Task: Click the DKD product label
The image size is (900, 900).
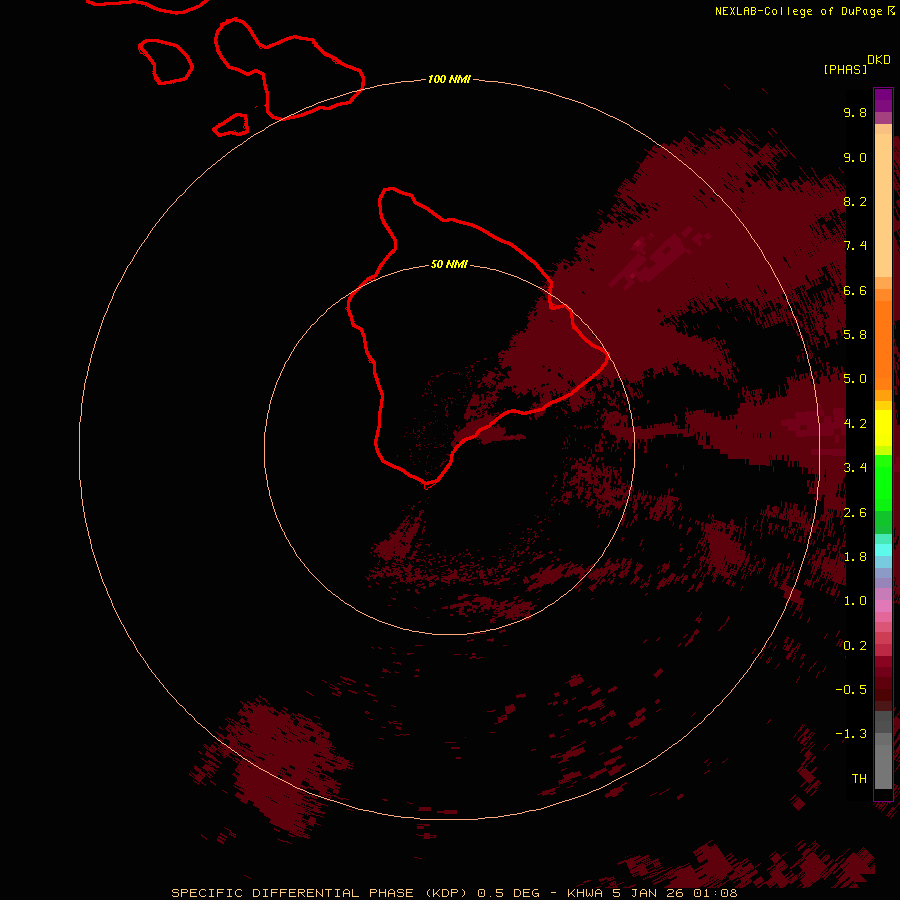Action: coord(878,59)
